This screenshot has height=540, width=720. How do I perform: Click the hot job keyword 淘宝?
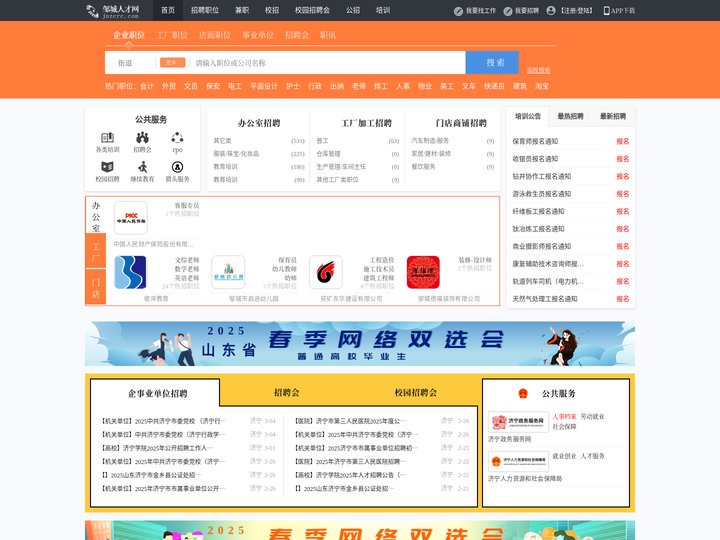click(x=542, y=86)
